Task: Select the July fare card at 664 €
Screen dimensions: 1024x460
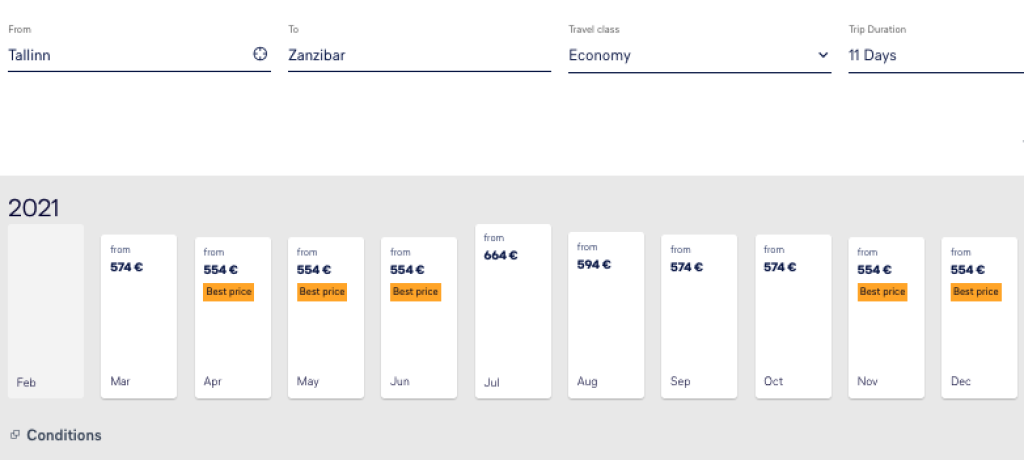Action: 512,312
